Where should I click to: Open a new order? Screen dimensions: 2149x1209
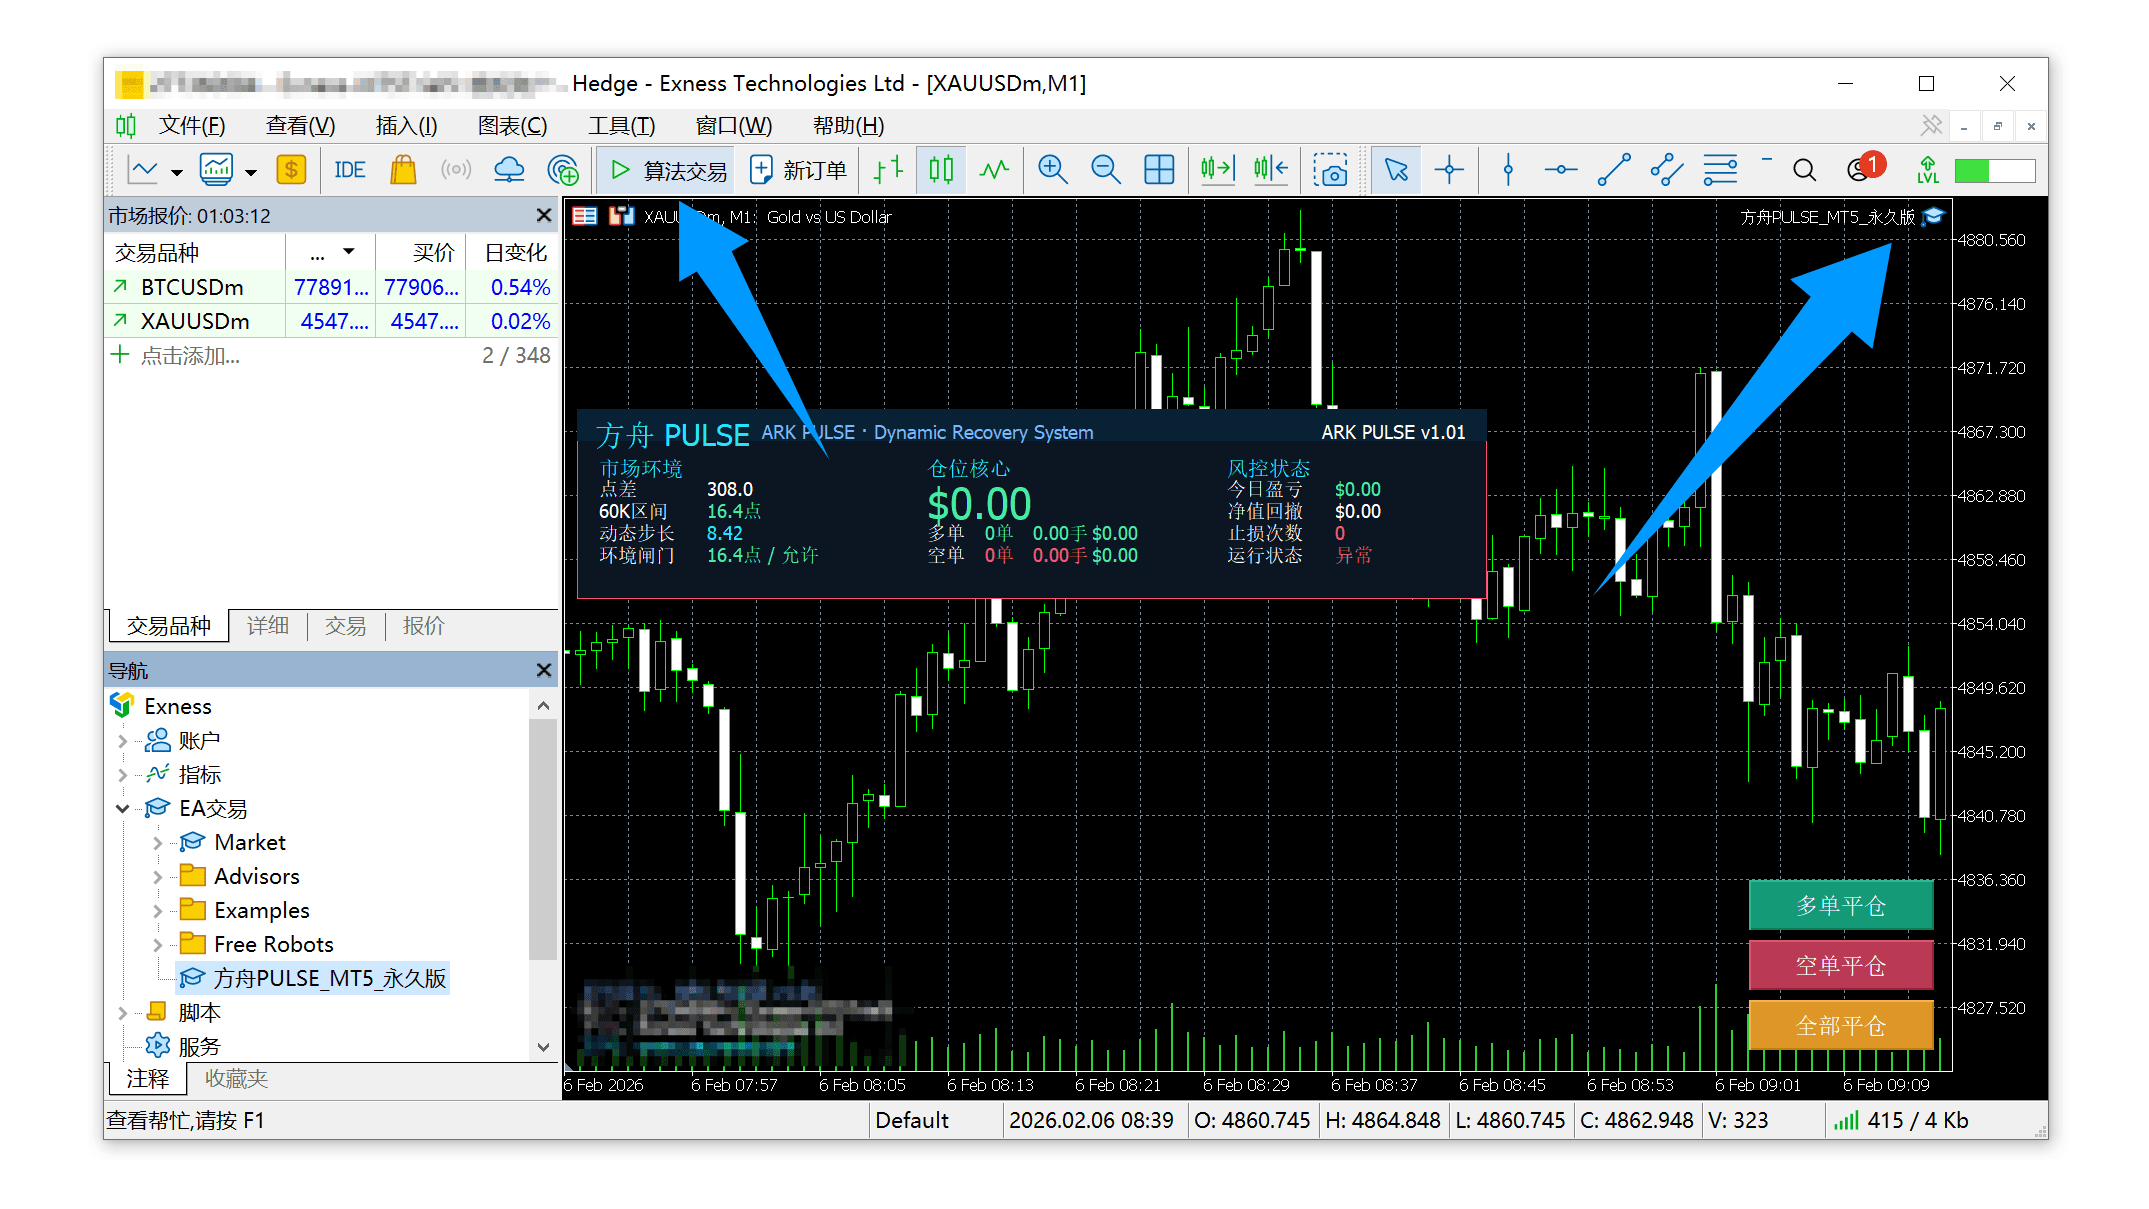[798, 170]
